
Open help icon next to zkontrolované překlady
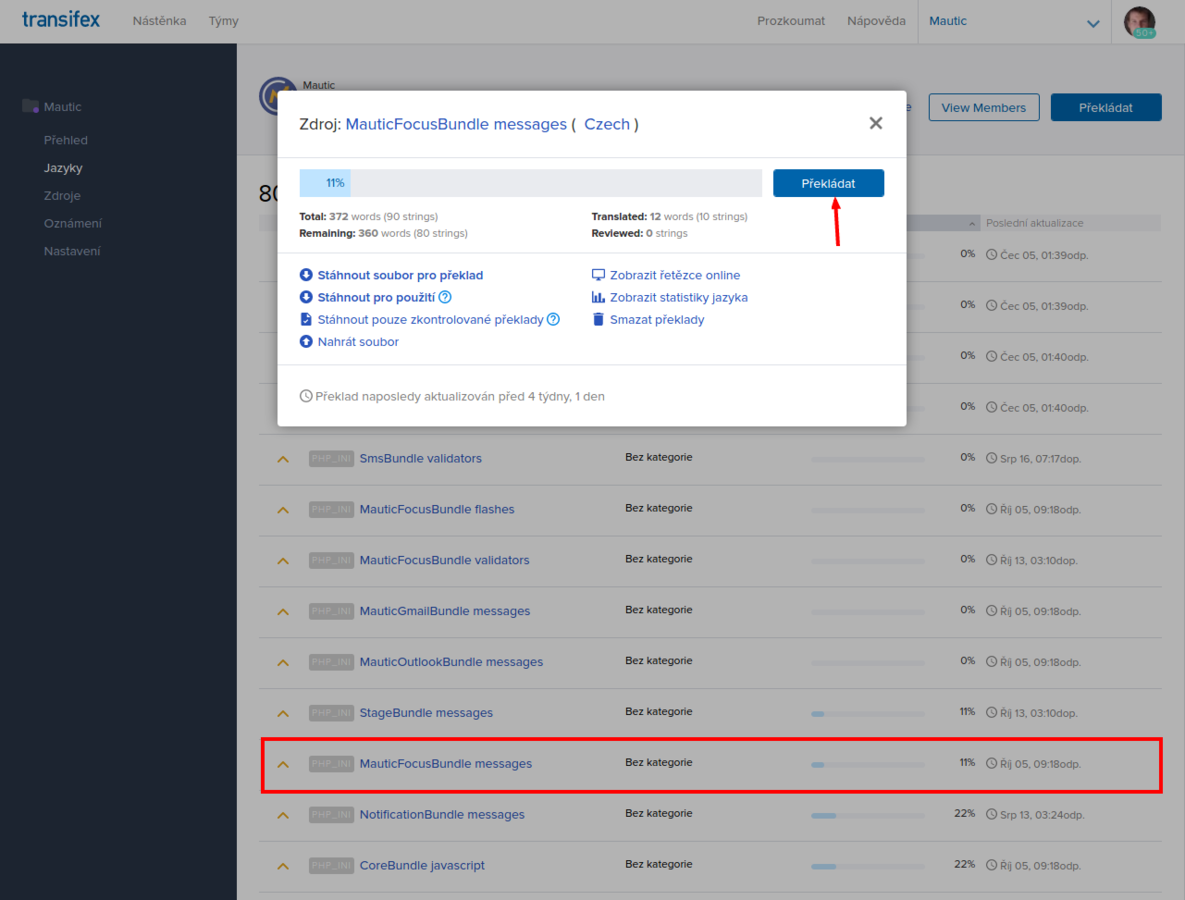click(553, 319)
